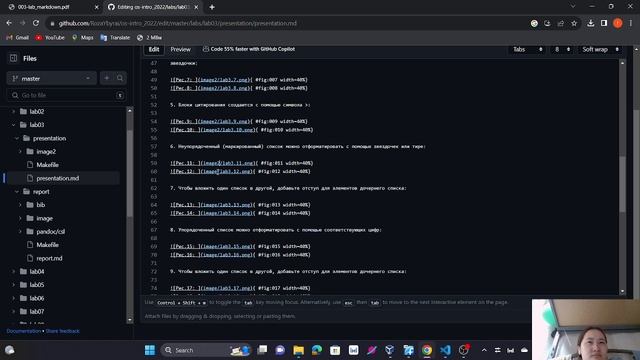This screenshot has height=360, width=640.
Task: Switch to the 003-lab_markdown.pdf browser tab
Action: click(48, 7)
